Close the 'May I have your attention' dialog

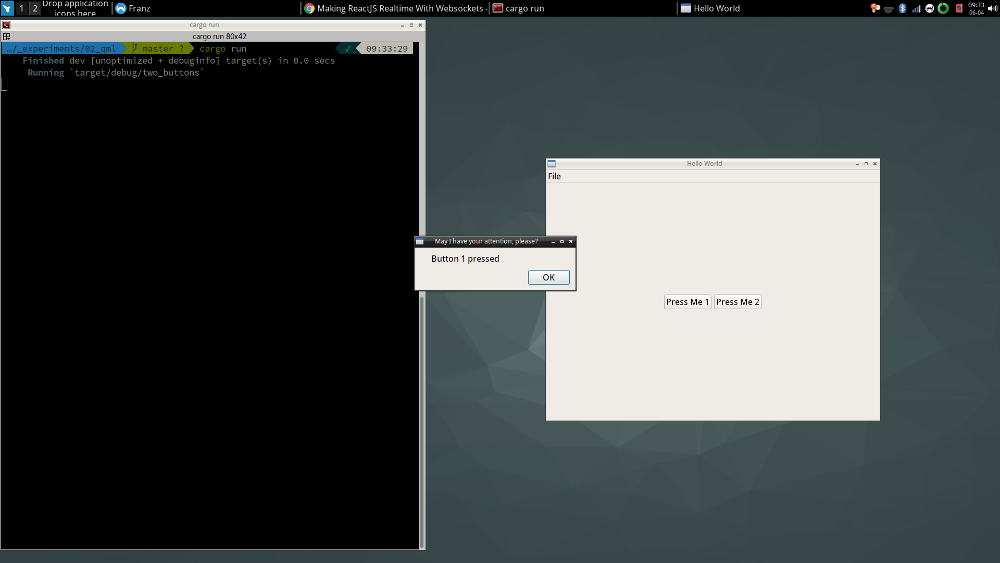pos(571,241)
